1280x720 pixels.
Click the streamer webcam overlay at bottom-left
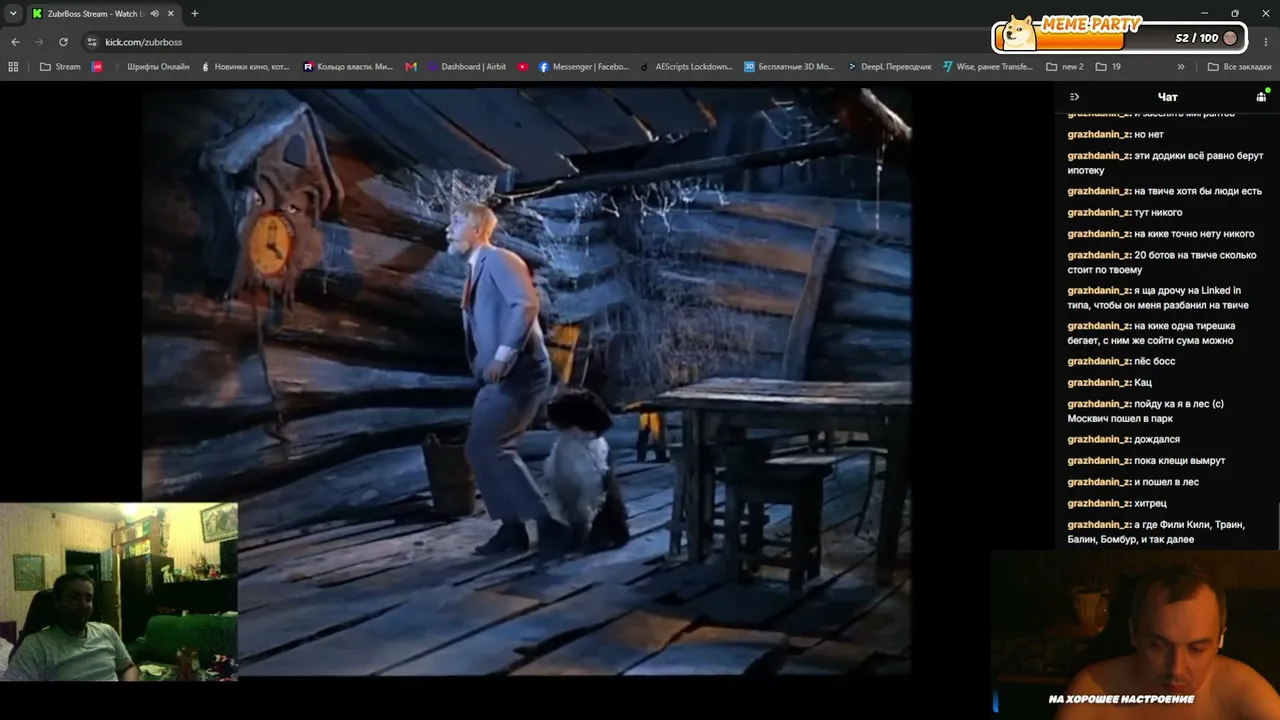(x=119, y=592)
